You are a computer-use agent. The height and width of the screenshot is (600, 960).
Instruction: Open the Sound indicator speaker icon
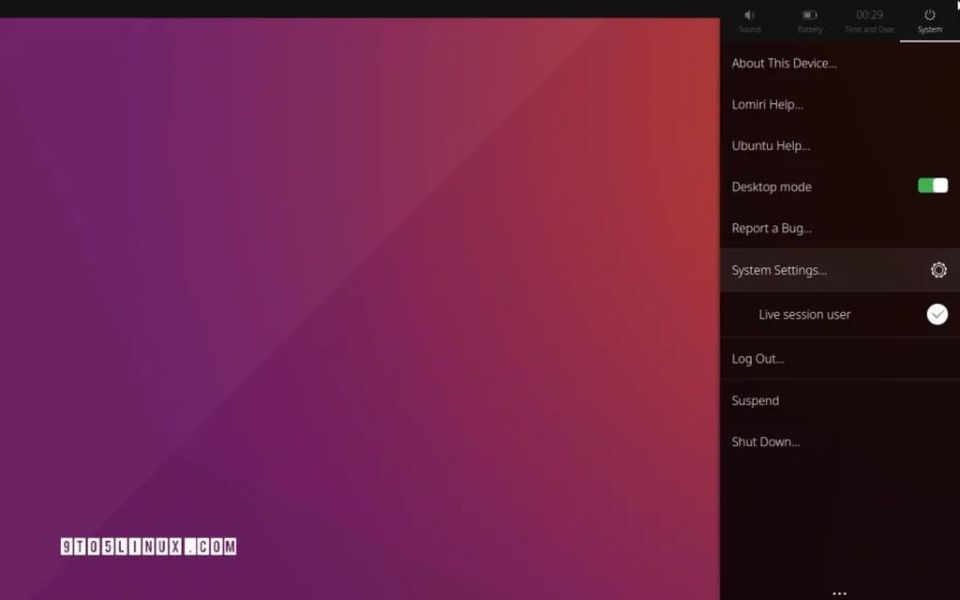(x=749, y=15)
